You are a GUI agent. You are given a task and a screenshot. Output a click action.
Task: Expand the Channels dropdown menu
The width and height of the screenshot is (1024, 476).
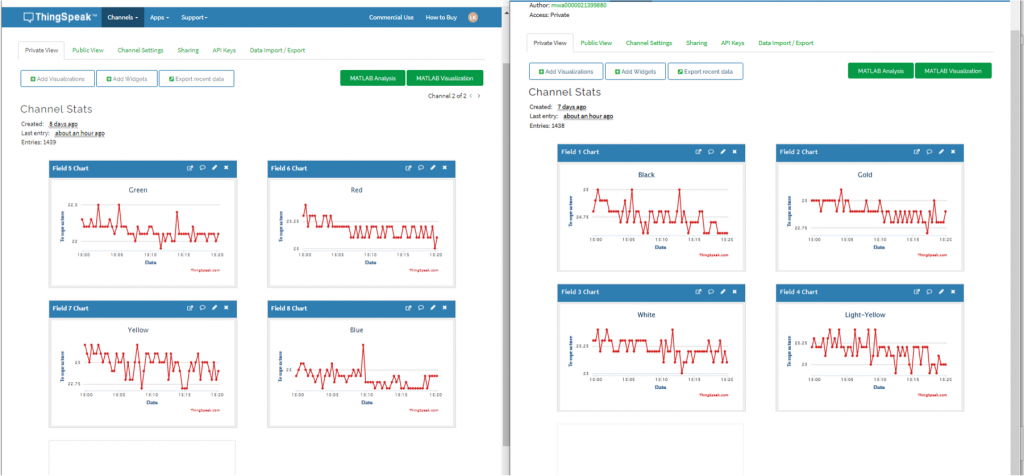click(123, 18)
